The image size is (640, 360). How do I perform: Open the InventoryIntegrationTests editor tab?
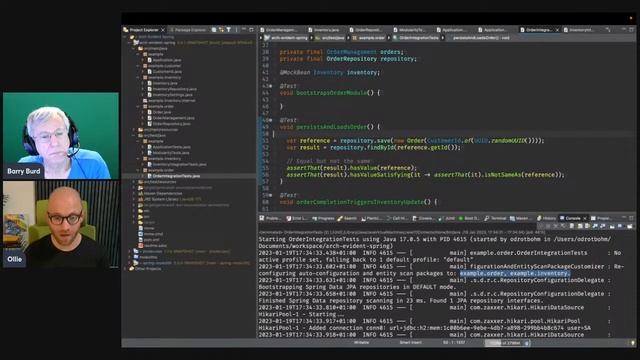click(x=579, y=30)
